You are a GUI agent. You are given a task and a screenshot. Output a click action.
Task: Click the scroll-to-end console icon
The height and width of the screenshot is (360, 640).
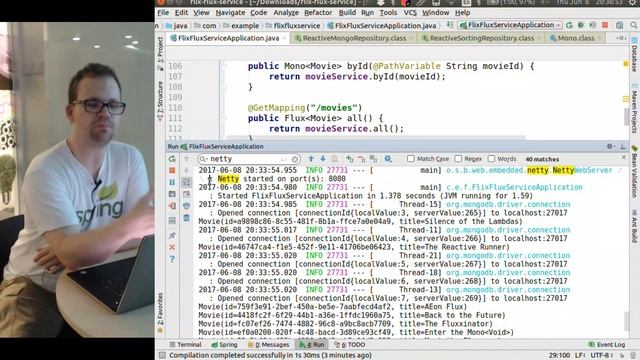pyautogui.click(x=187, y=194)
